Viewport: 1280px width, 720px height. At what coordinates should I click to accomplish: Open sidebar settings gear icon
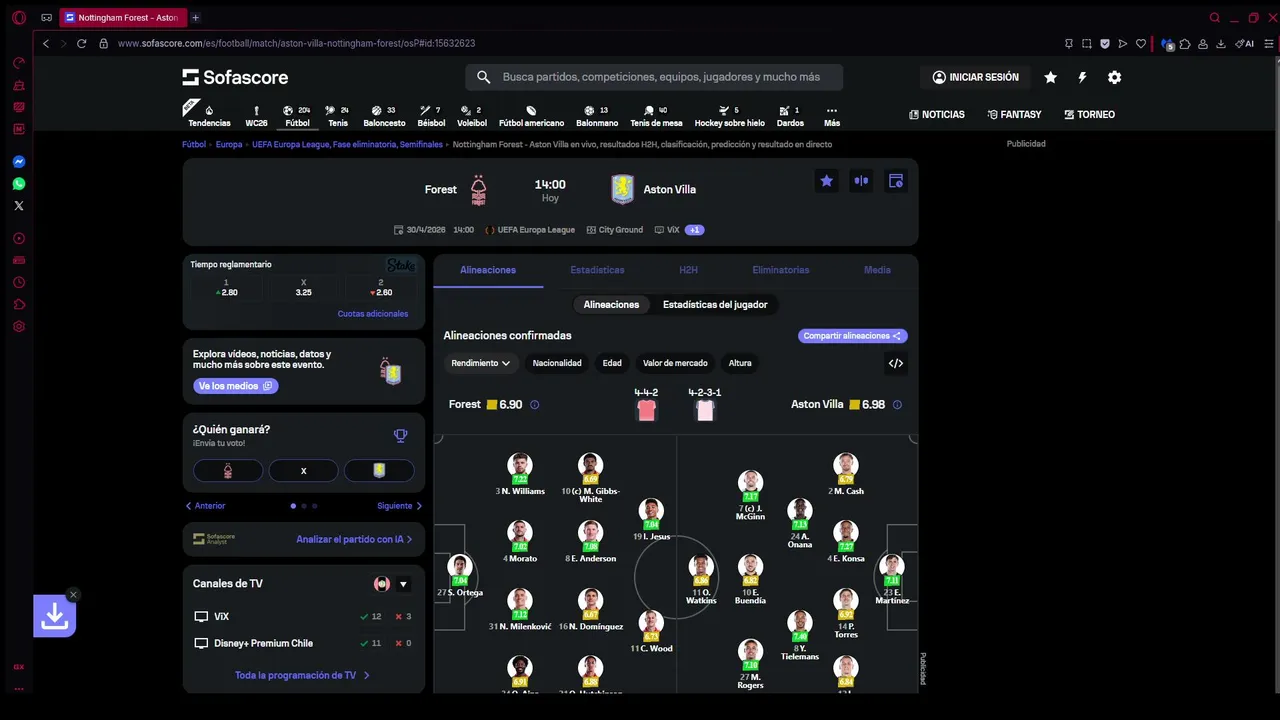tap(18, 327)
